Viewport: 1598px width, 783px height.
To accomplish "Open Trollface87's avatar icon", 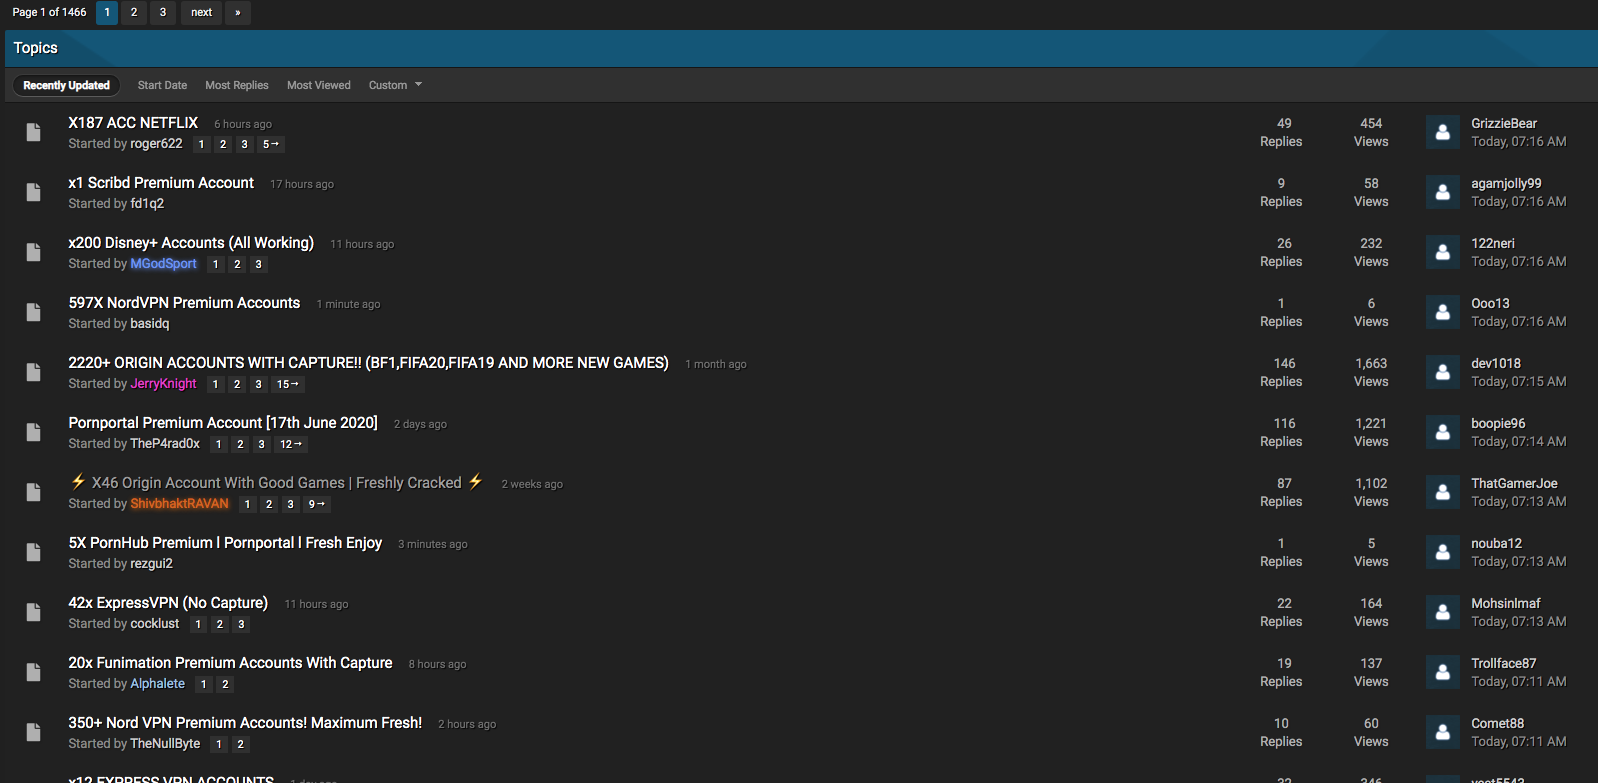I will pyautogui.click(x=1442, y=672).
